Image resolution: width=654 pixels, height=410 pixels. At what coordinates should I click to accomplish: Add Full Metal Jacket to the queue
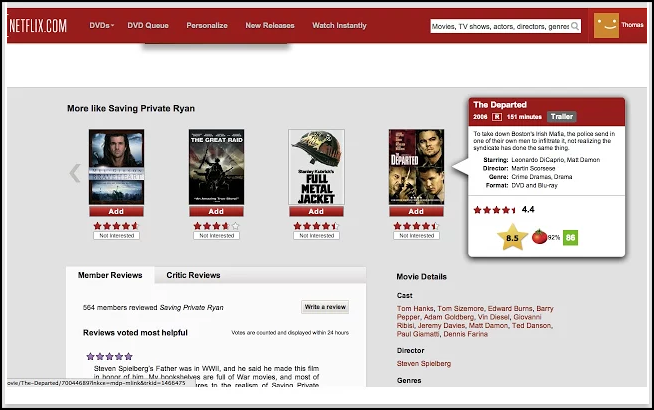pos(316,211)
